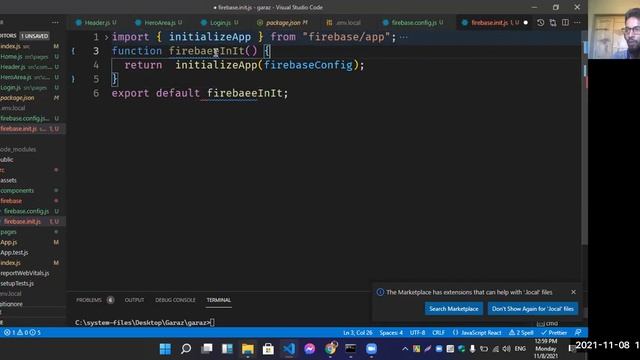Collapse the firebase folder
Screen dimensions: 640x360
click(x=11, y=201)
